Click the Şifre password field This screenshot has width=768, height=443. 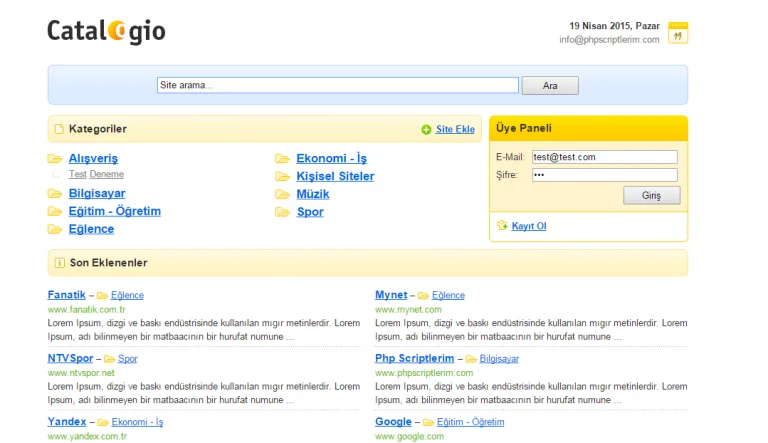(605, 175)
